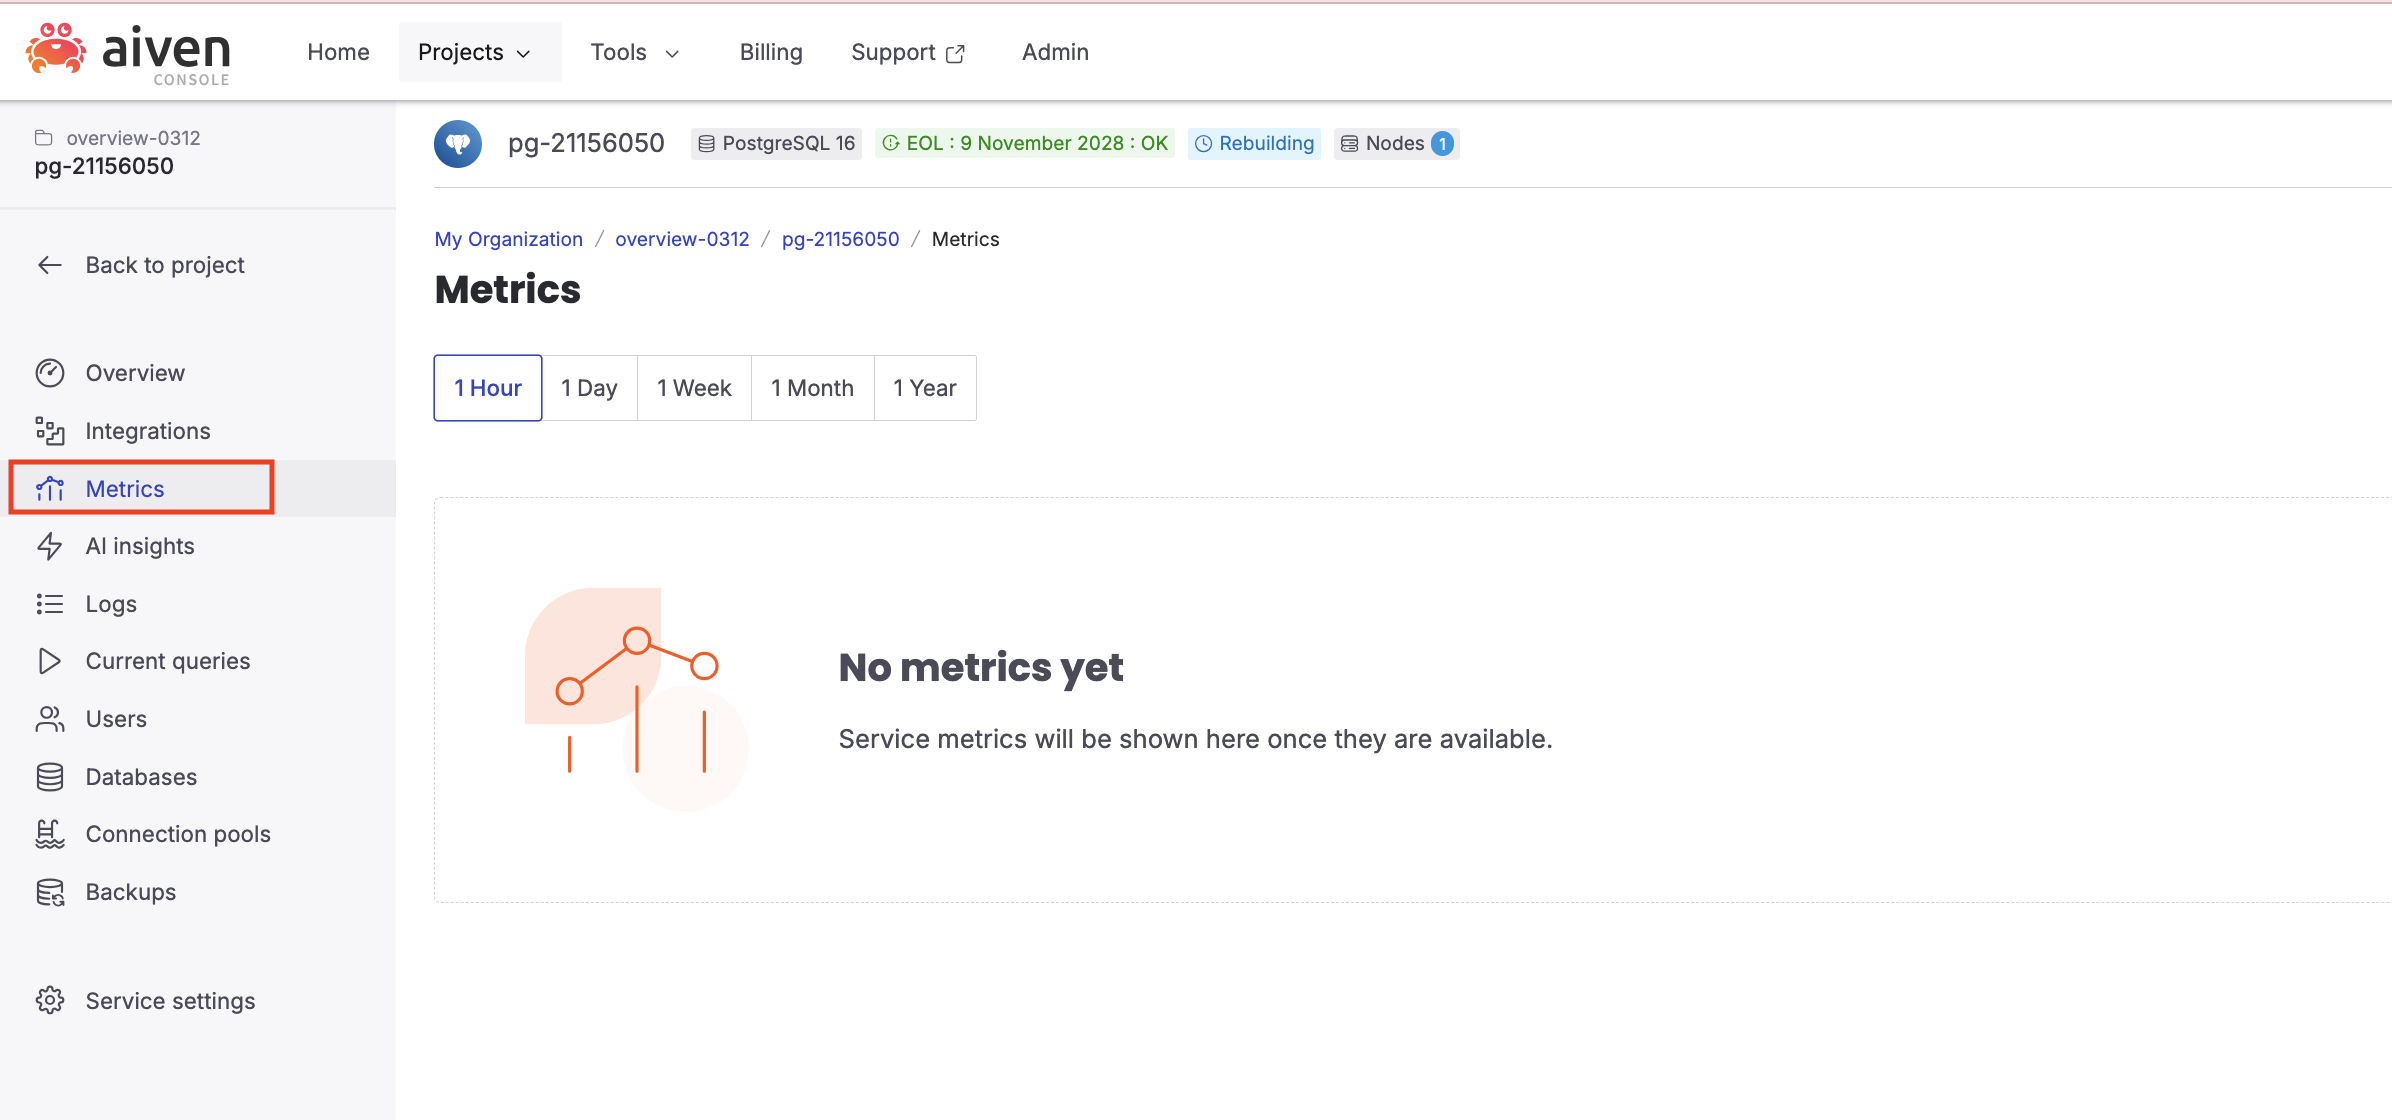Open the Overview gauge icon
Image resolution: width=2392 pixels, height=1120 pixels.
coord(49,373)
